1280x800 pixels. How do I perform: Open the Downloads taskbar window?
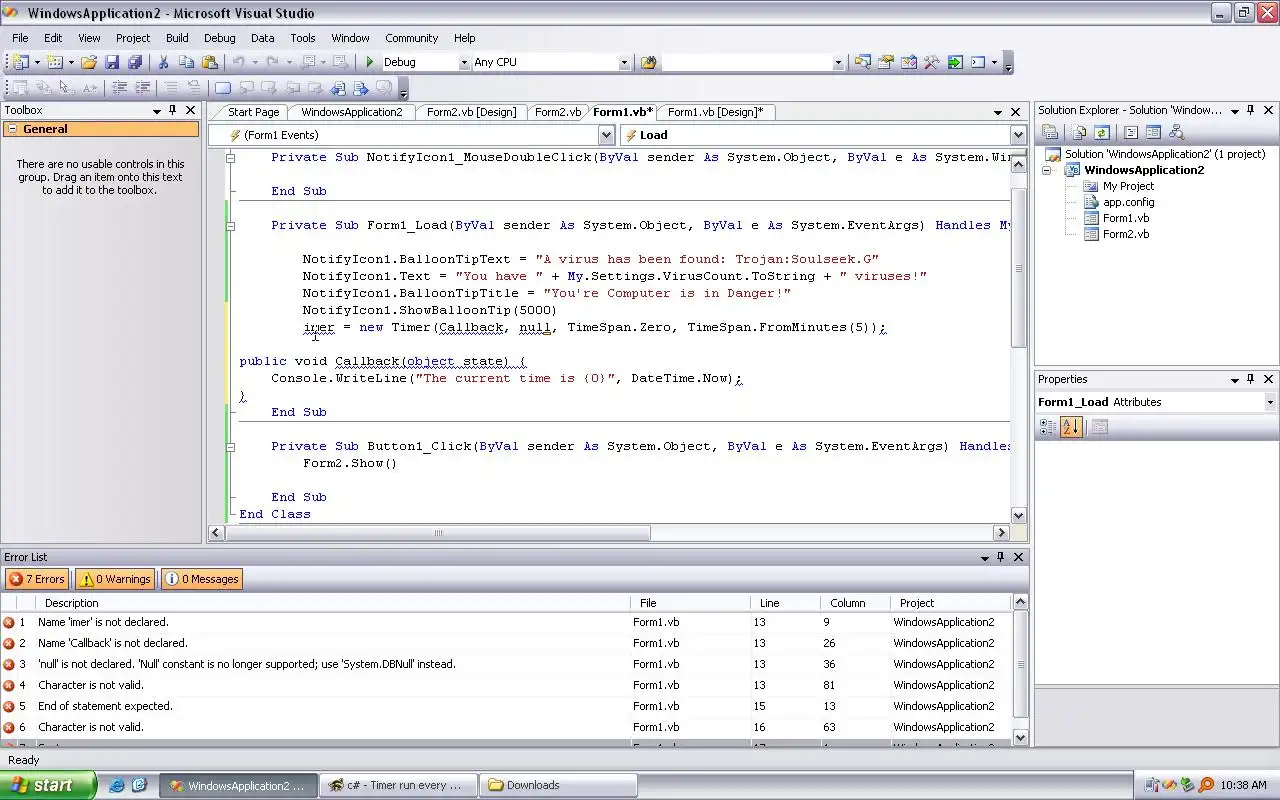[558, 785]
